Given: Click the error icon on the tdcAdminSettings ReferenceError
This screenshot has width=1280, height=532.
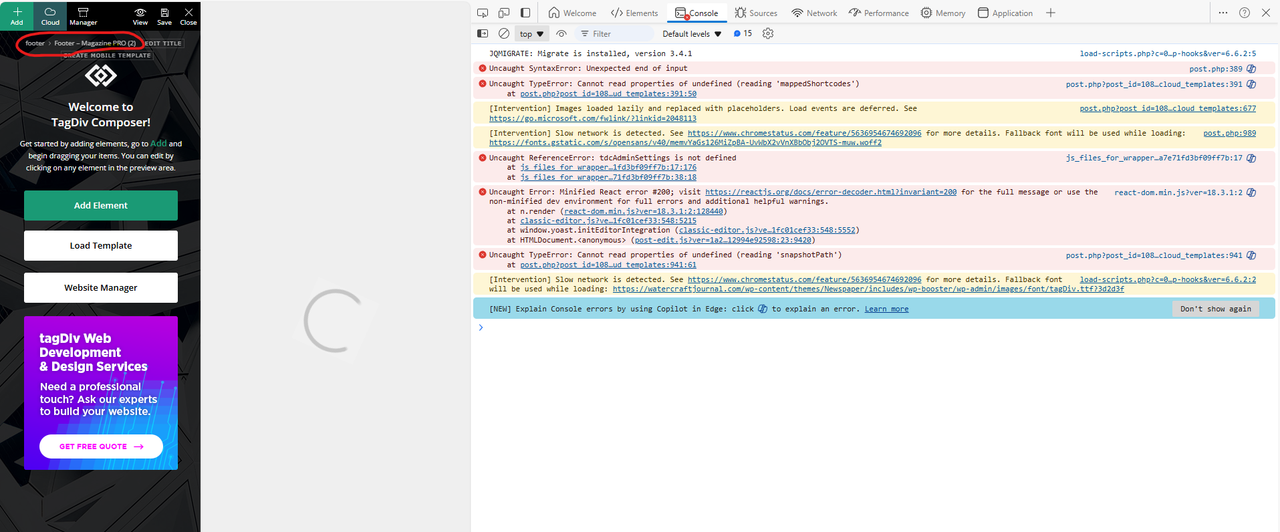Looking at the screenshot, I should pyautogui.click(x=482, y=158).
